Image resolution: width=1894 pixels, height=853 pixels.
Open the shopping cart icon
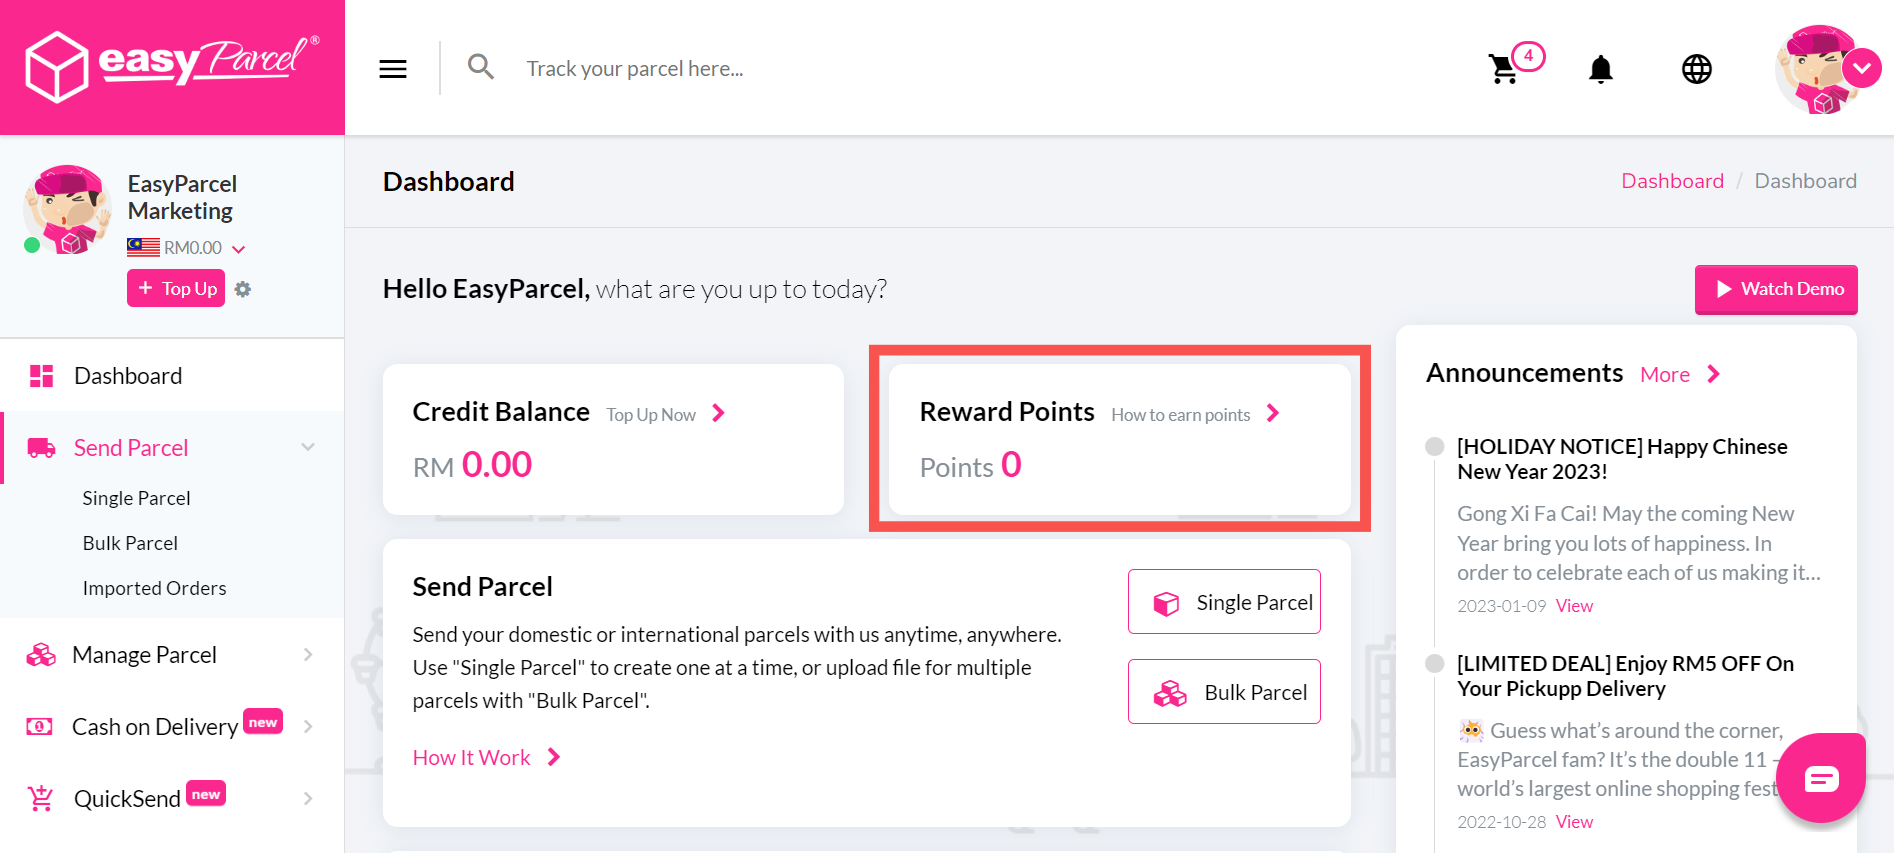coord(1503,69)
